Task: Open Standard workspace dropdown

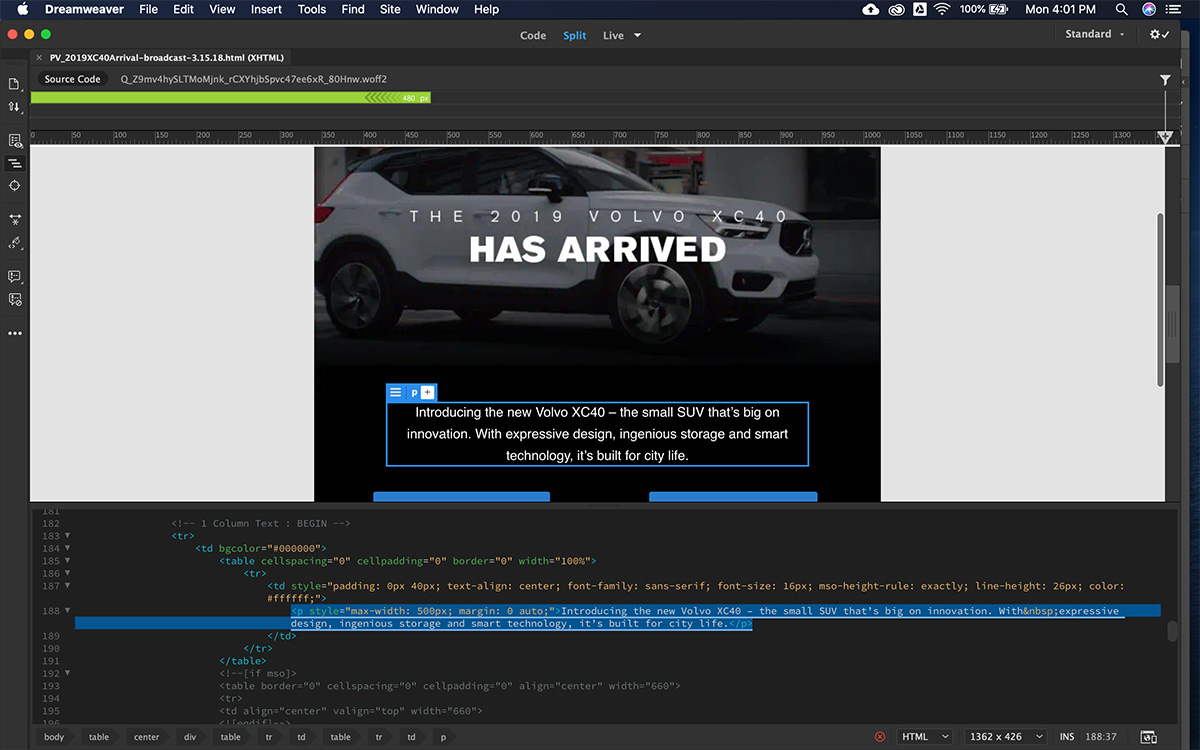Action: coord(1094,34)
